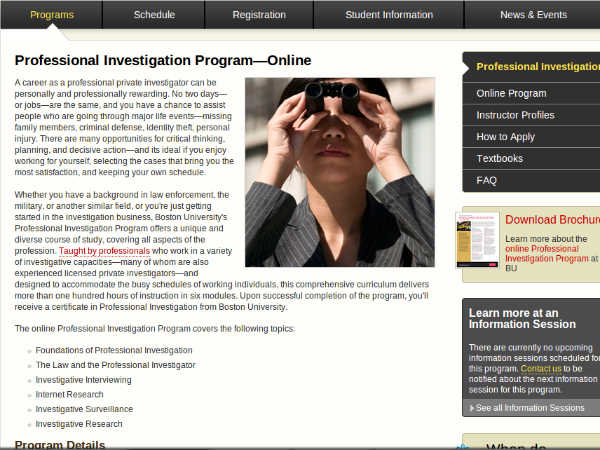This screenshot has width=600, height=450.
Task: Go to FAQ in the sidebar
Action: [487, 181]
